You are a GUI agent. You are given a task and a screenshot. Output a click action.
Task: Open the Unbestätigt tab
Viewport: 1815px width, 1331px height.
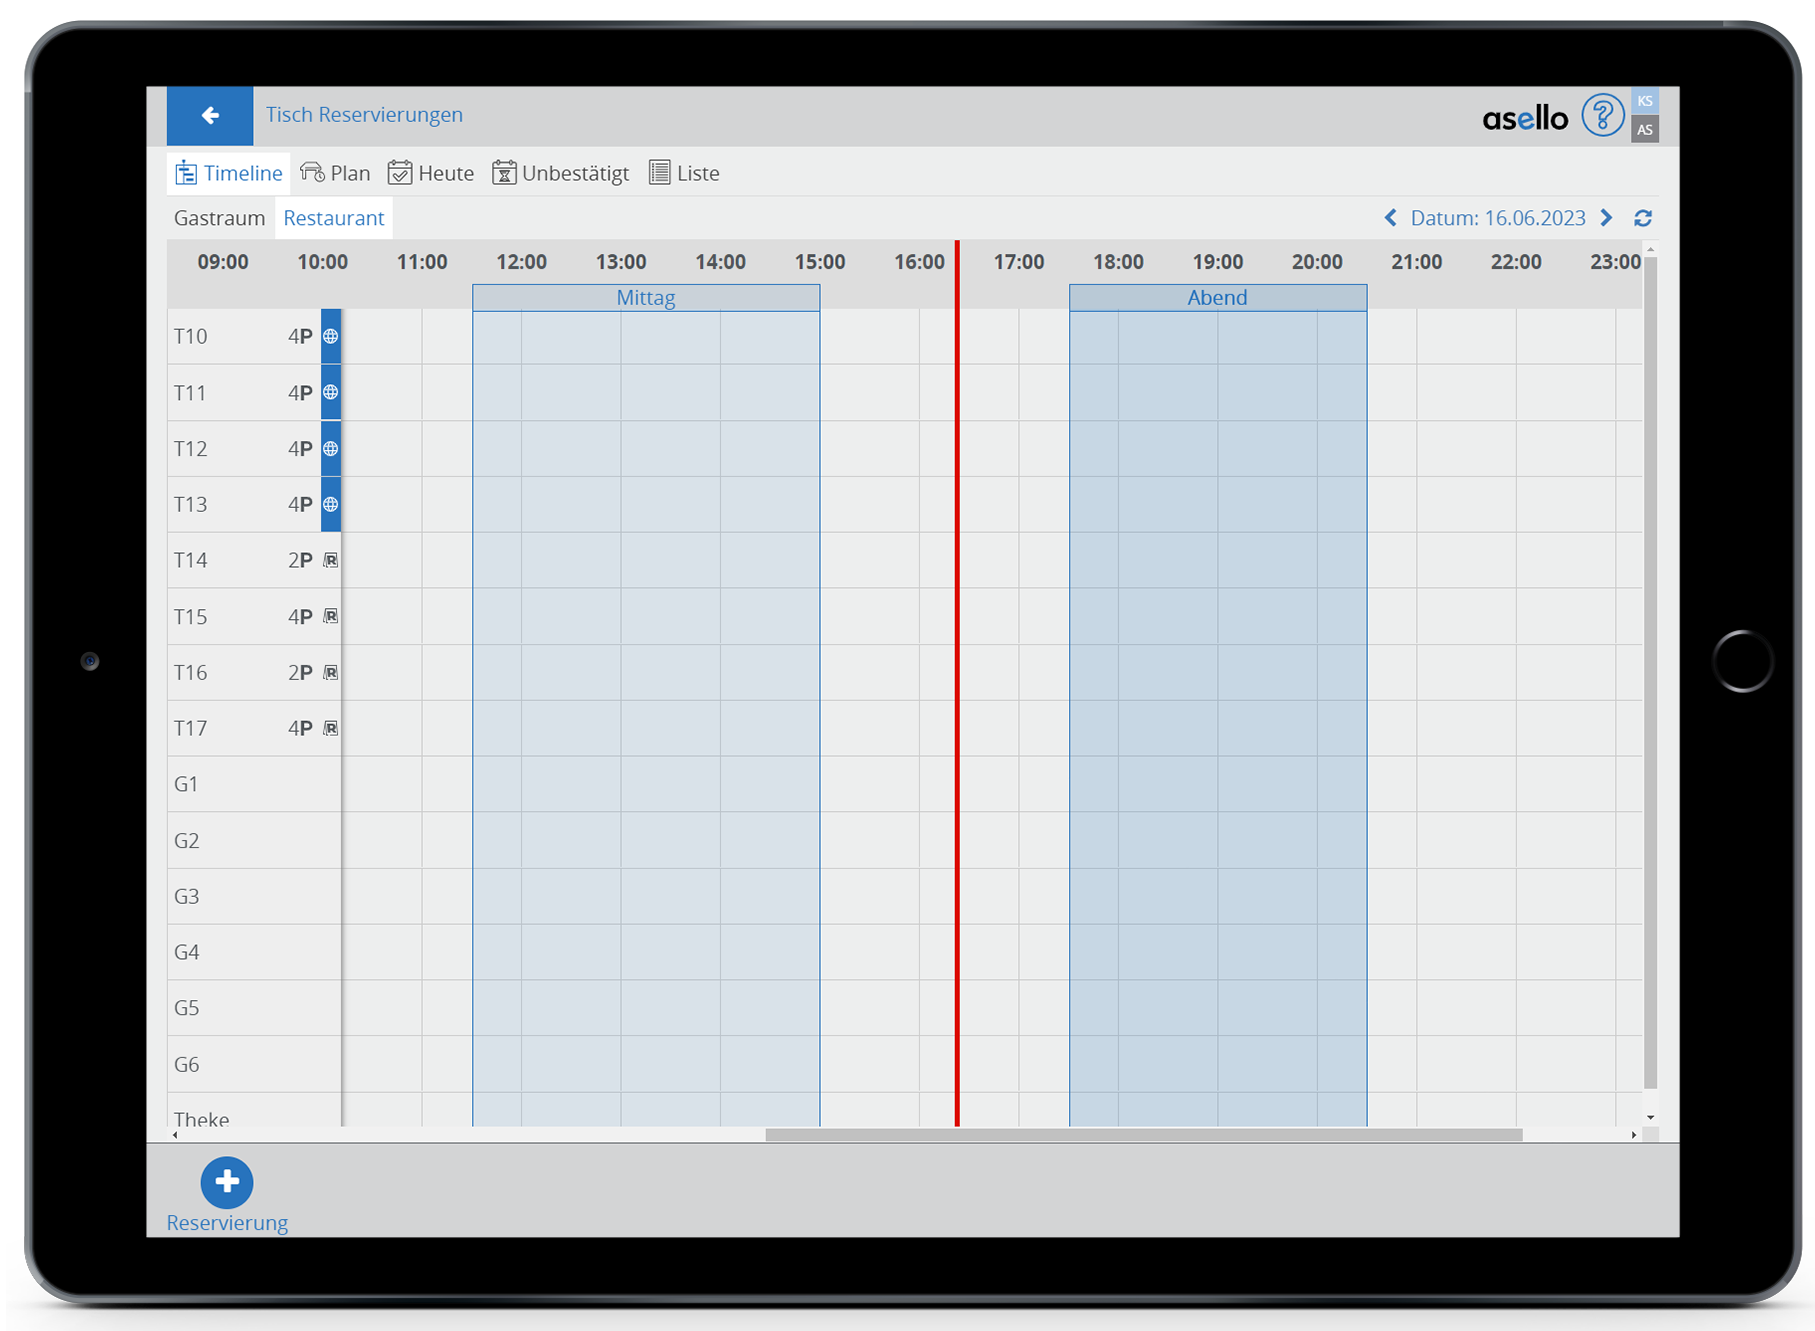pyautogui.click(x=561, y=173)
